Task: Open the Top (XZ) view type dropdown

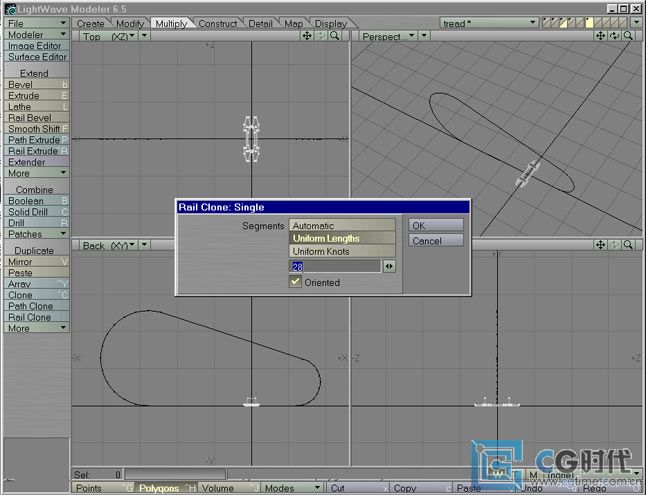Action: (109, 36)
